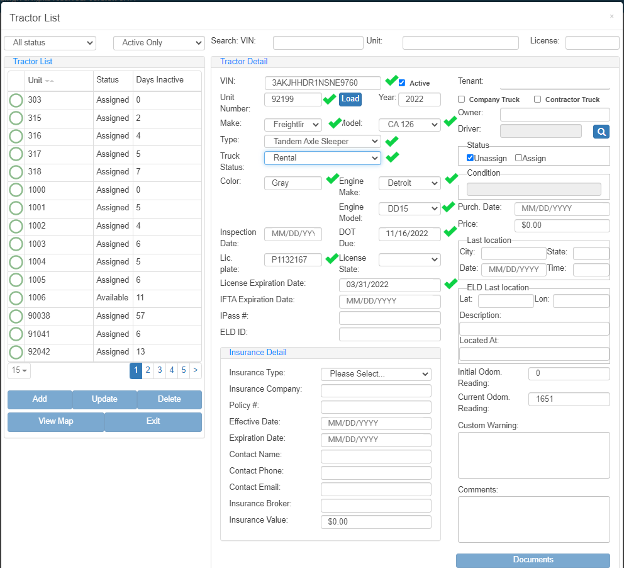The height and width of the screenshot is (568, 624).
Task: Check the Company Truck box
Action: coord(462,99)
